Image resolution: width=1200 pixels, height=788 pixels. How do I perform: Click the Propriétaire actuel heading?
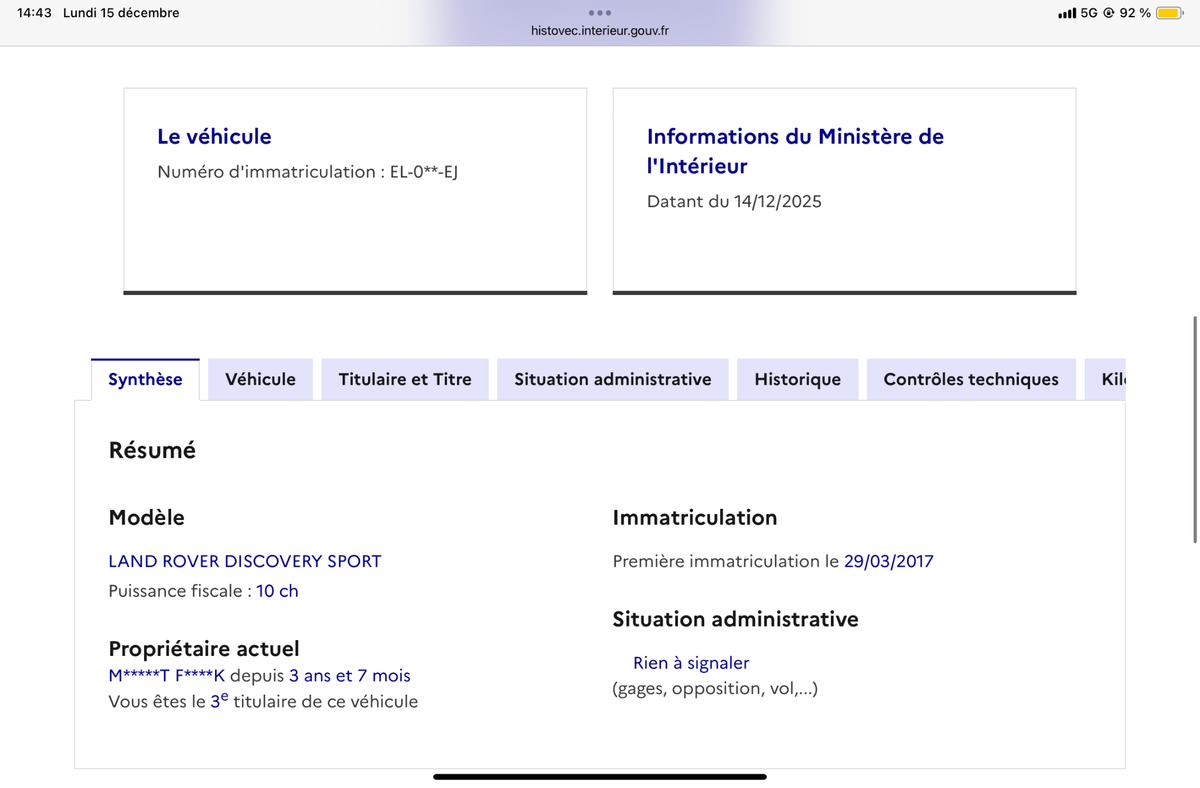coord(204,649)
